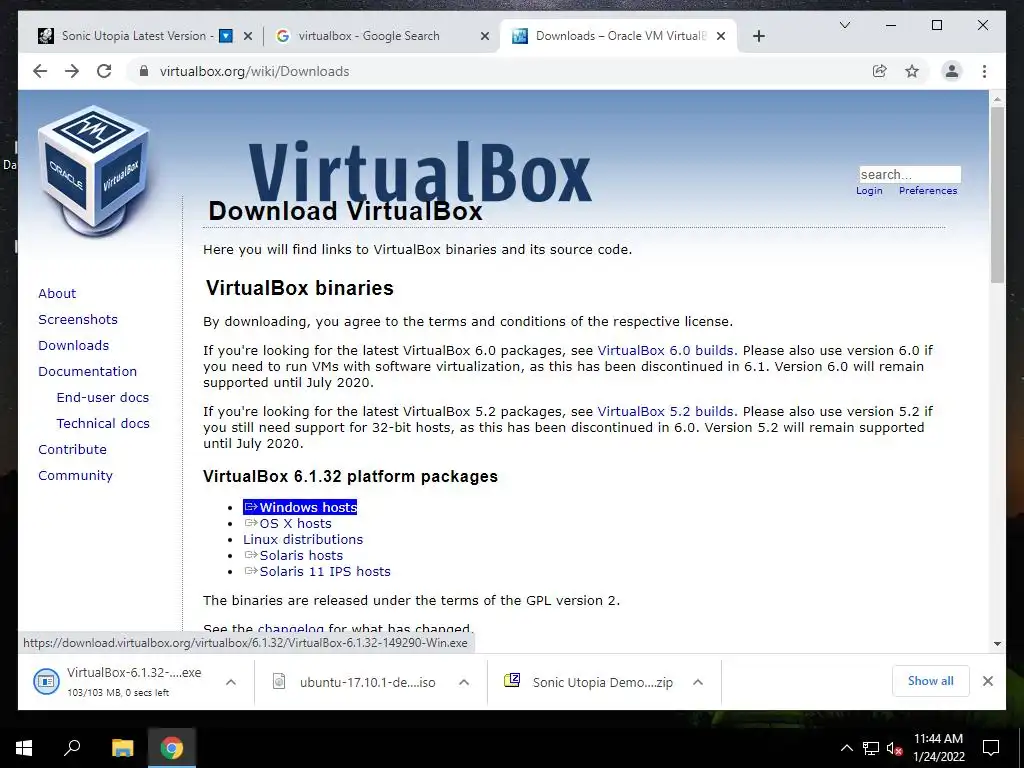Open the Screenshots sidebar link
This screenshot has height=768, width=1024.
(78, 319)
